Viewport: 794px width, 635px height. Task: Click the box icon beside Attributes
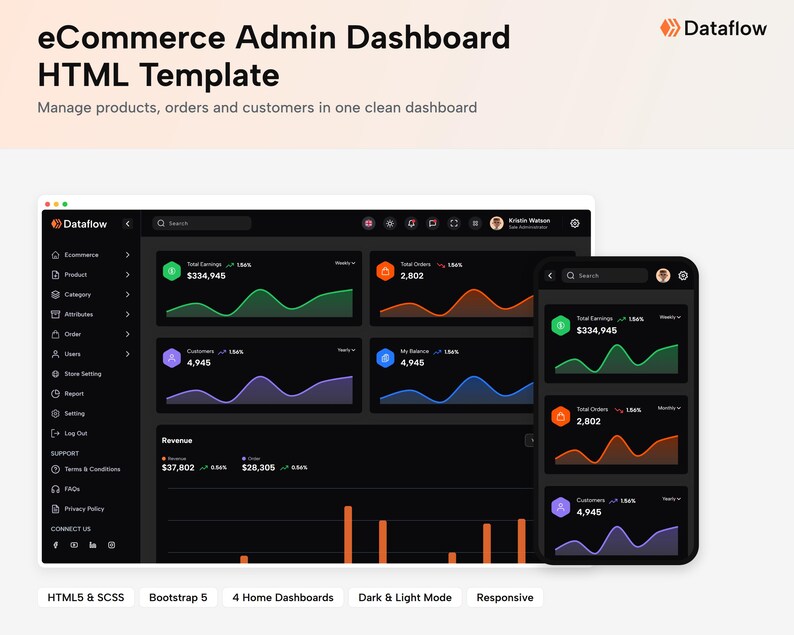click(x=56, y=314)
